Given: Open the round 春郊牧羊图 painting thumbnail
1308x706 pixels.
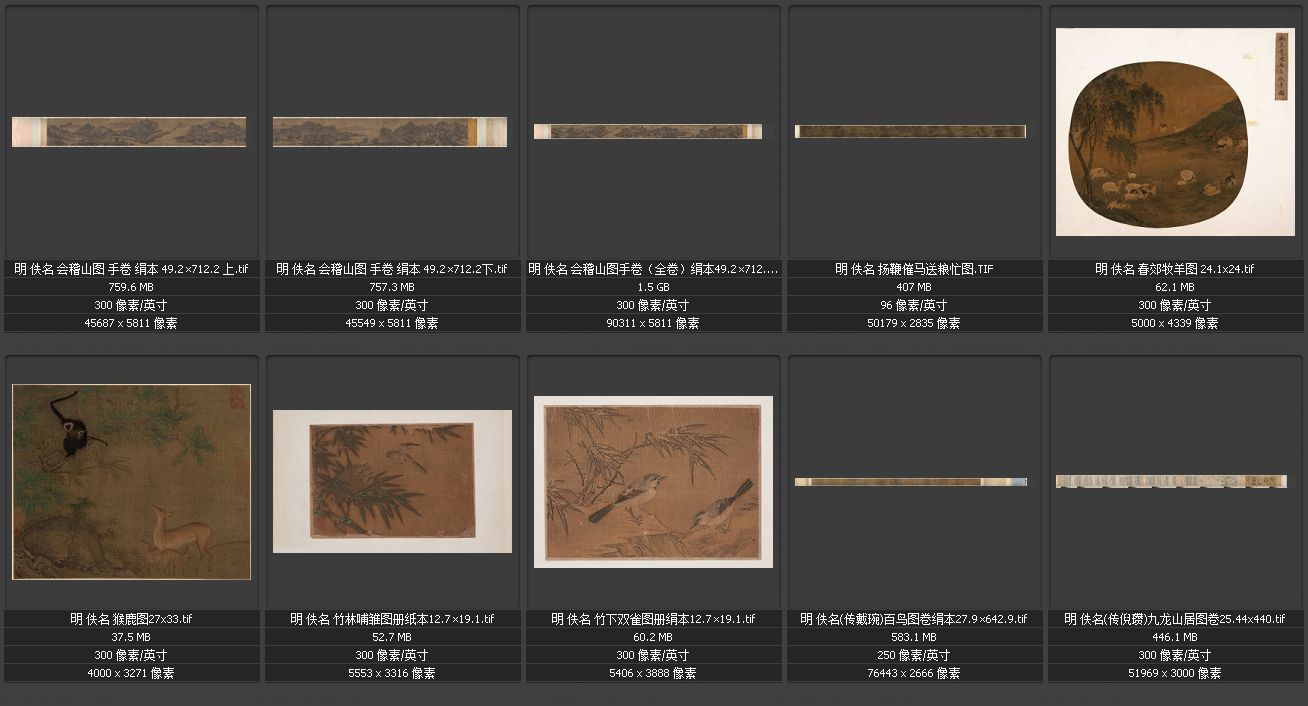Looking at the screenshot, I should click(1175, 133).
